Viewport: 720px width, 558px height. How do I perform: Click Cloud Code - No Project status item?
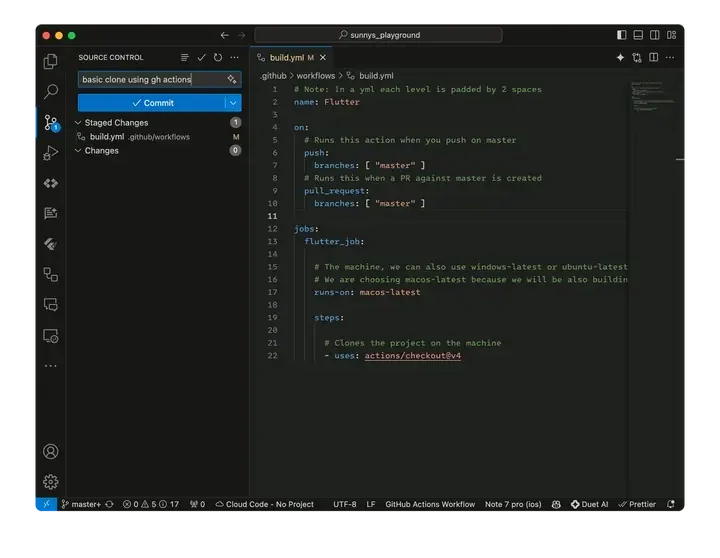(x=264, y=504)
